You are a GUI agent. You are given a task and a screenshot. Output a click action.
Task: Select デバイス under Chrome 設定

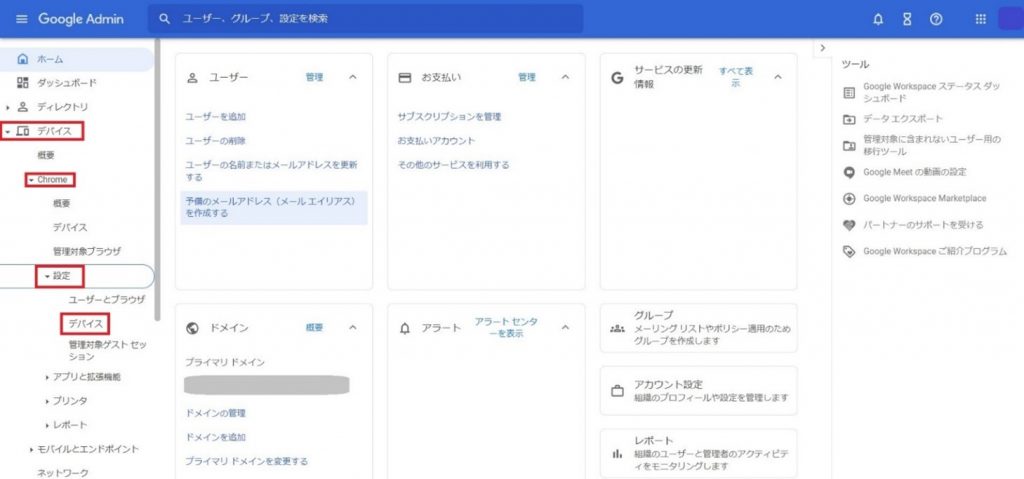click(x=84, y=323)
